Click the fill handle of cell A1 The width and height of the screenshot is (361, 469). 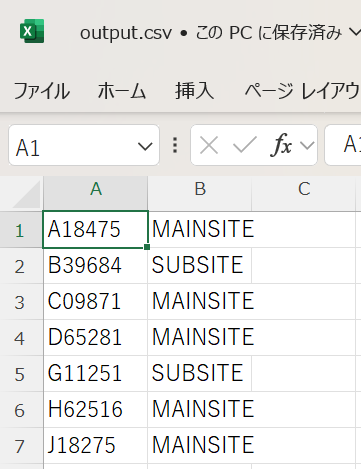point(147,247)
